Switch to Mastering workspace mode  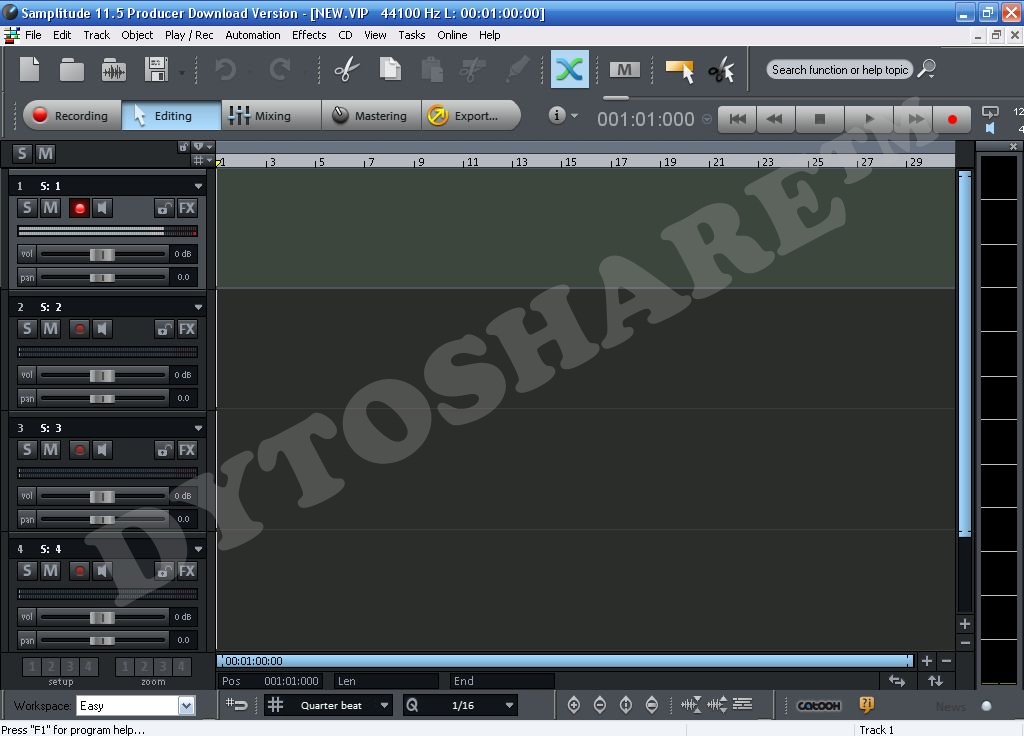pos(371,116)
